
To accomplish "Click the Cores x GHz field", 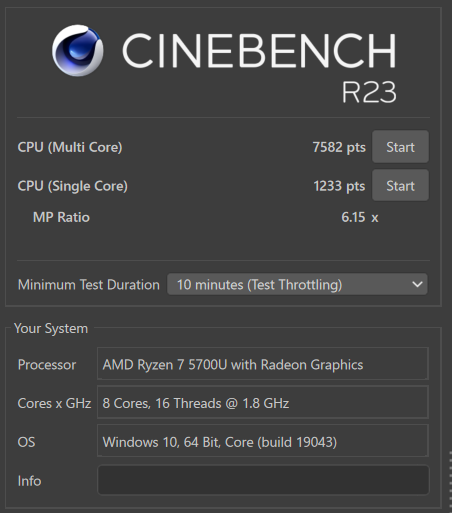I will click(x=262, y=402).
